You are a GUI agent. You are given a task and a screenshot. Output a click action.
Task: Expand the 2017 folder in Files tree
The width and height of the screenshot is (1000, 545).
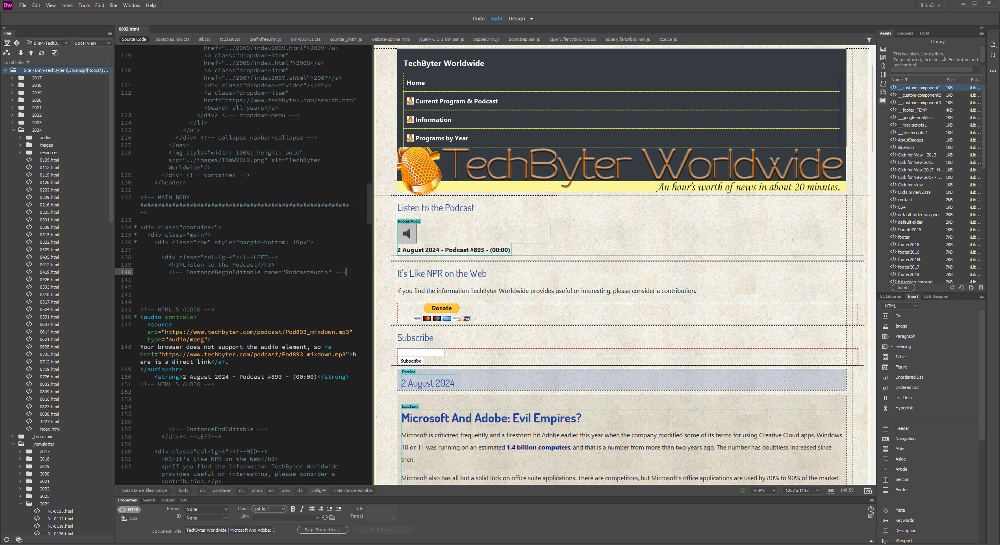[13, 77]
